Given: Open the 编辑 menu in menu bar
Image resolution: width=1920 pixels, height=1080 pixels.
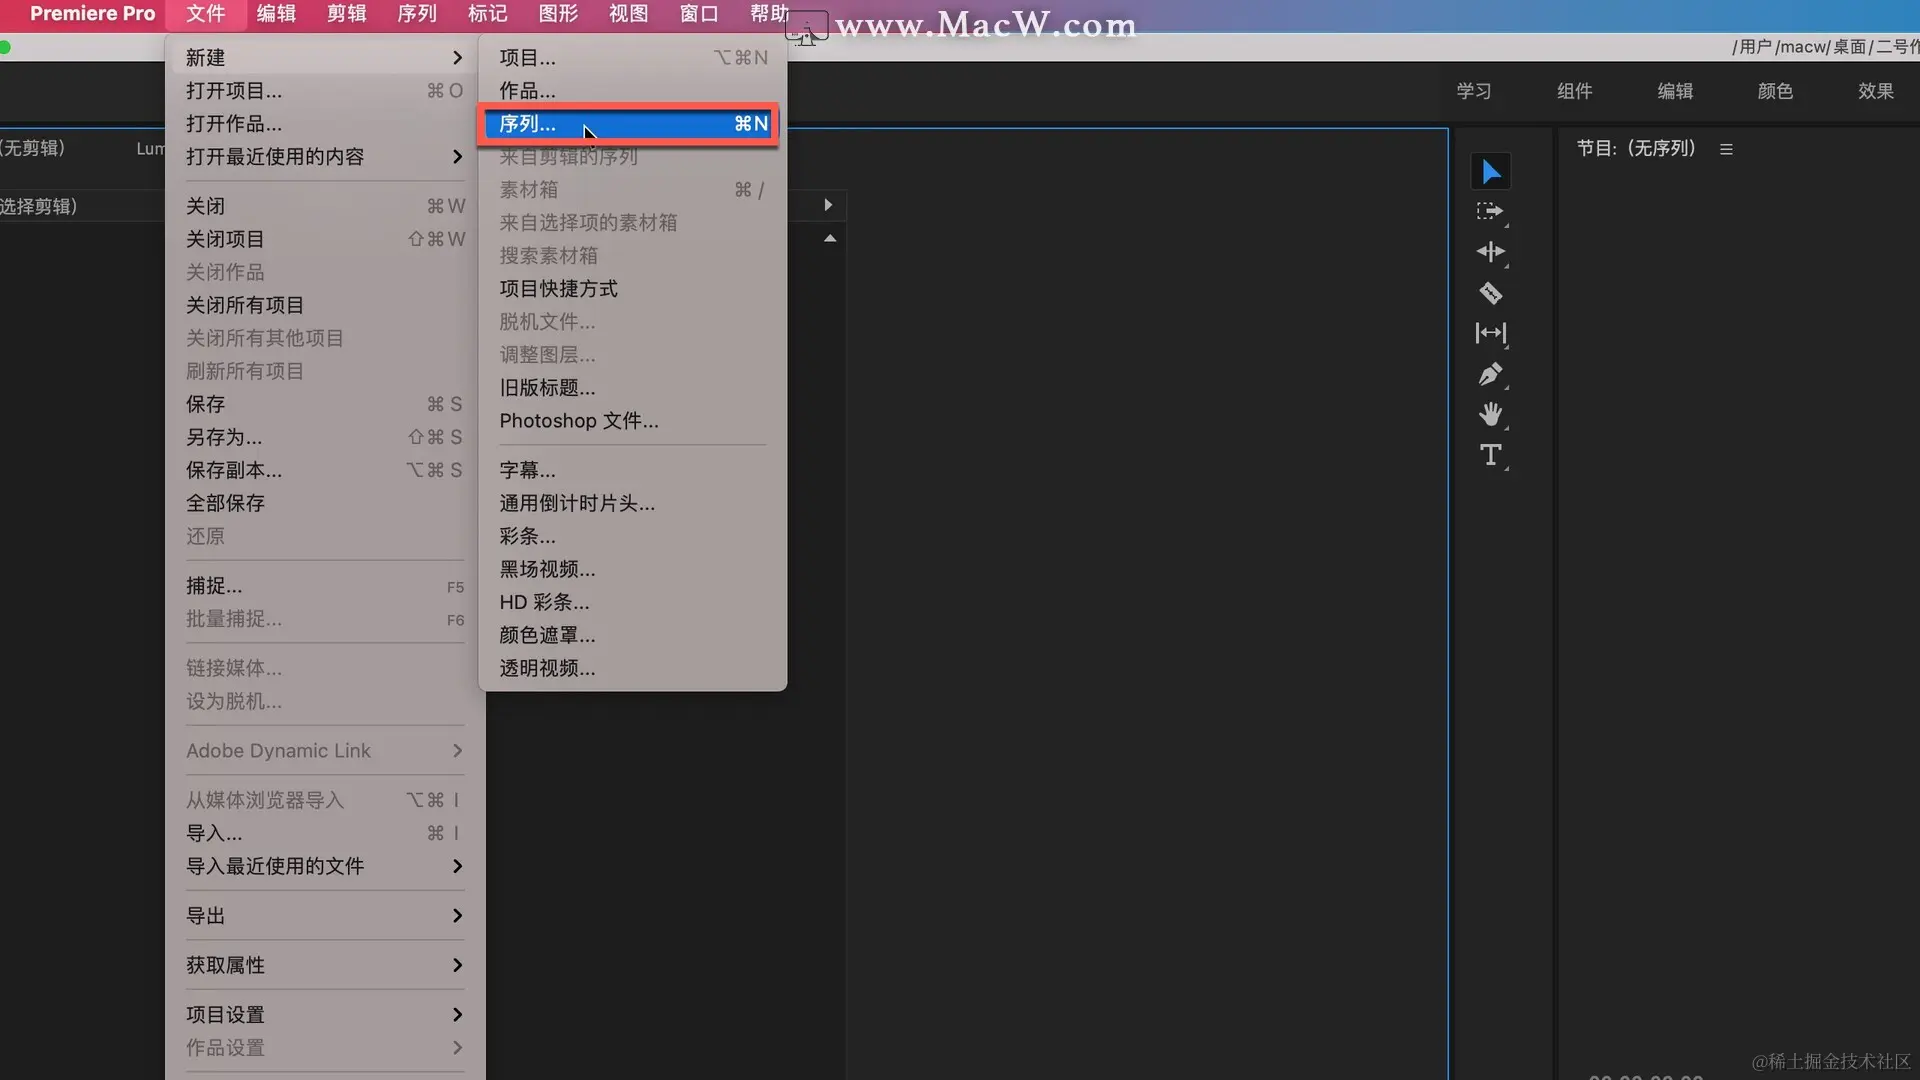Looking at the screenshot, I should (x=276, y=14).
